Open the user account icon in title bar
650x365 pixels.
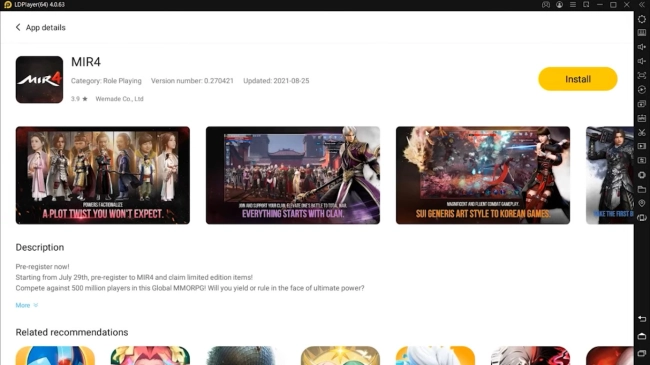click(559, 5)
